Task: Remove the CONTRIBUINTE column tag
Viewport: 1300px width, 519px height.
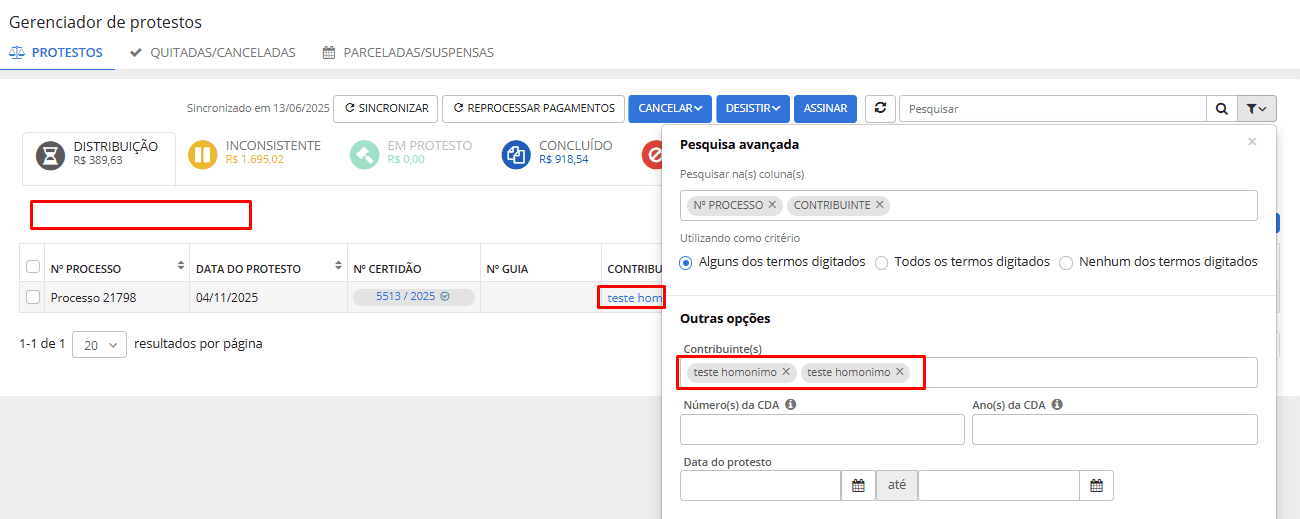Action: (879, 205)
